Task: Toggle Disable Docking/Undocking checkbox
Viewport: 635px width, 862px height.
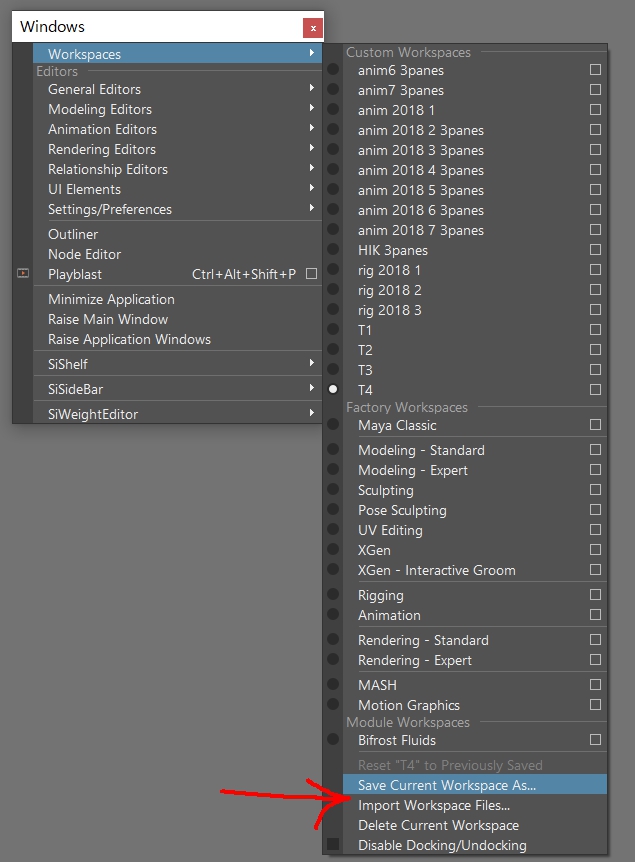Action: 333,844
